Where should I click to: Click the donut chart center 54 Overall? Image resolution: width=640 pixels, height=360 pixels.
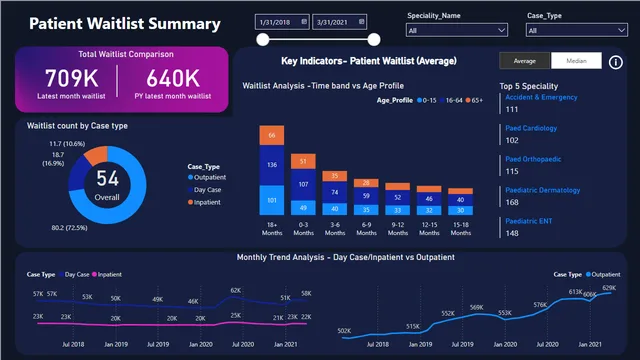coord(107,185)
